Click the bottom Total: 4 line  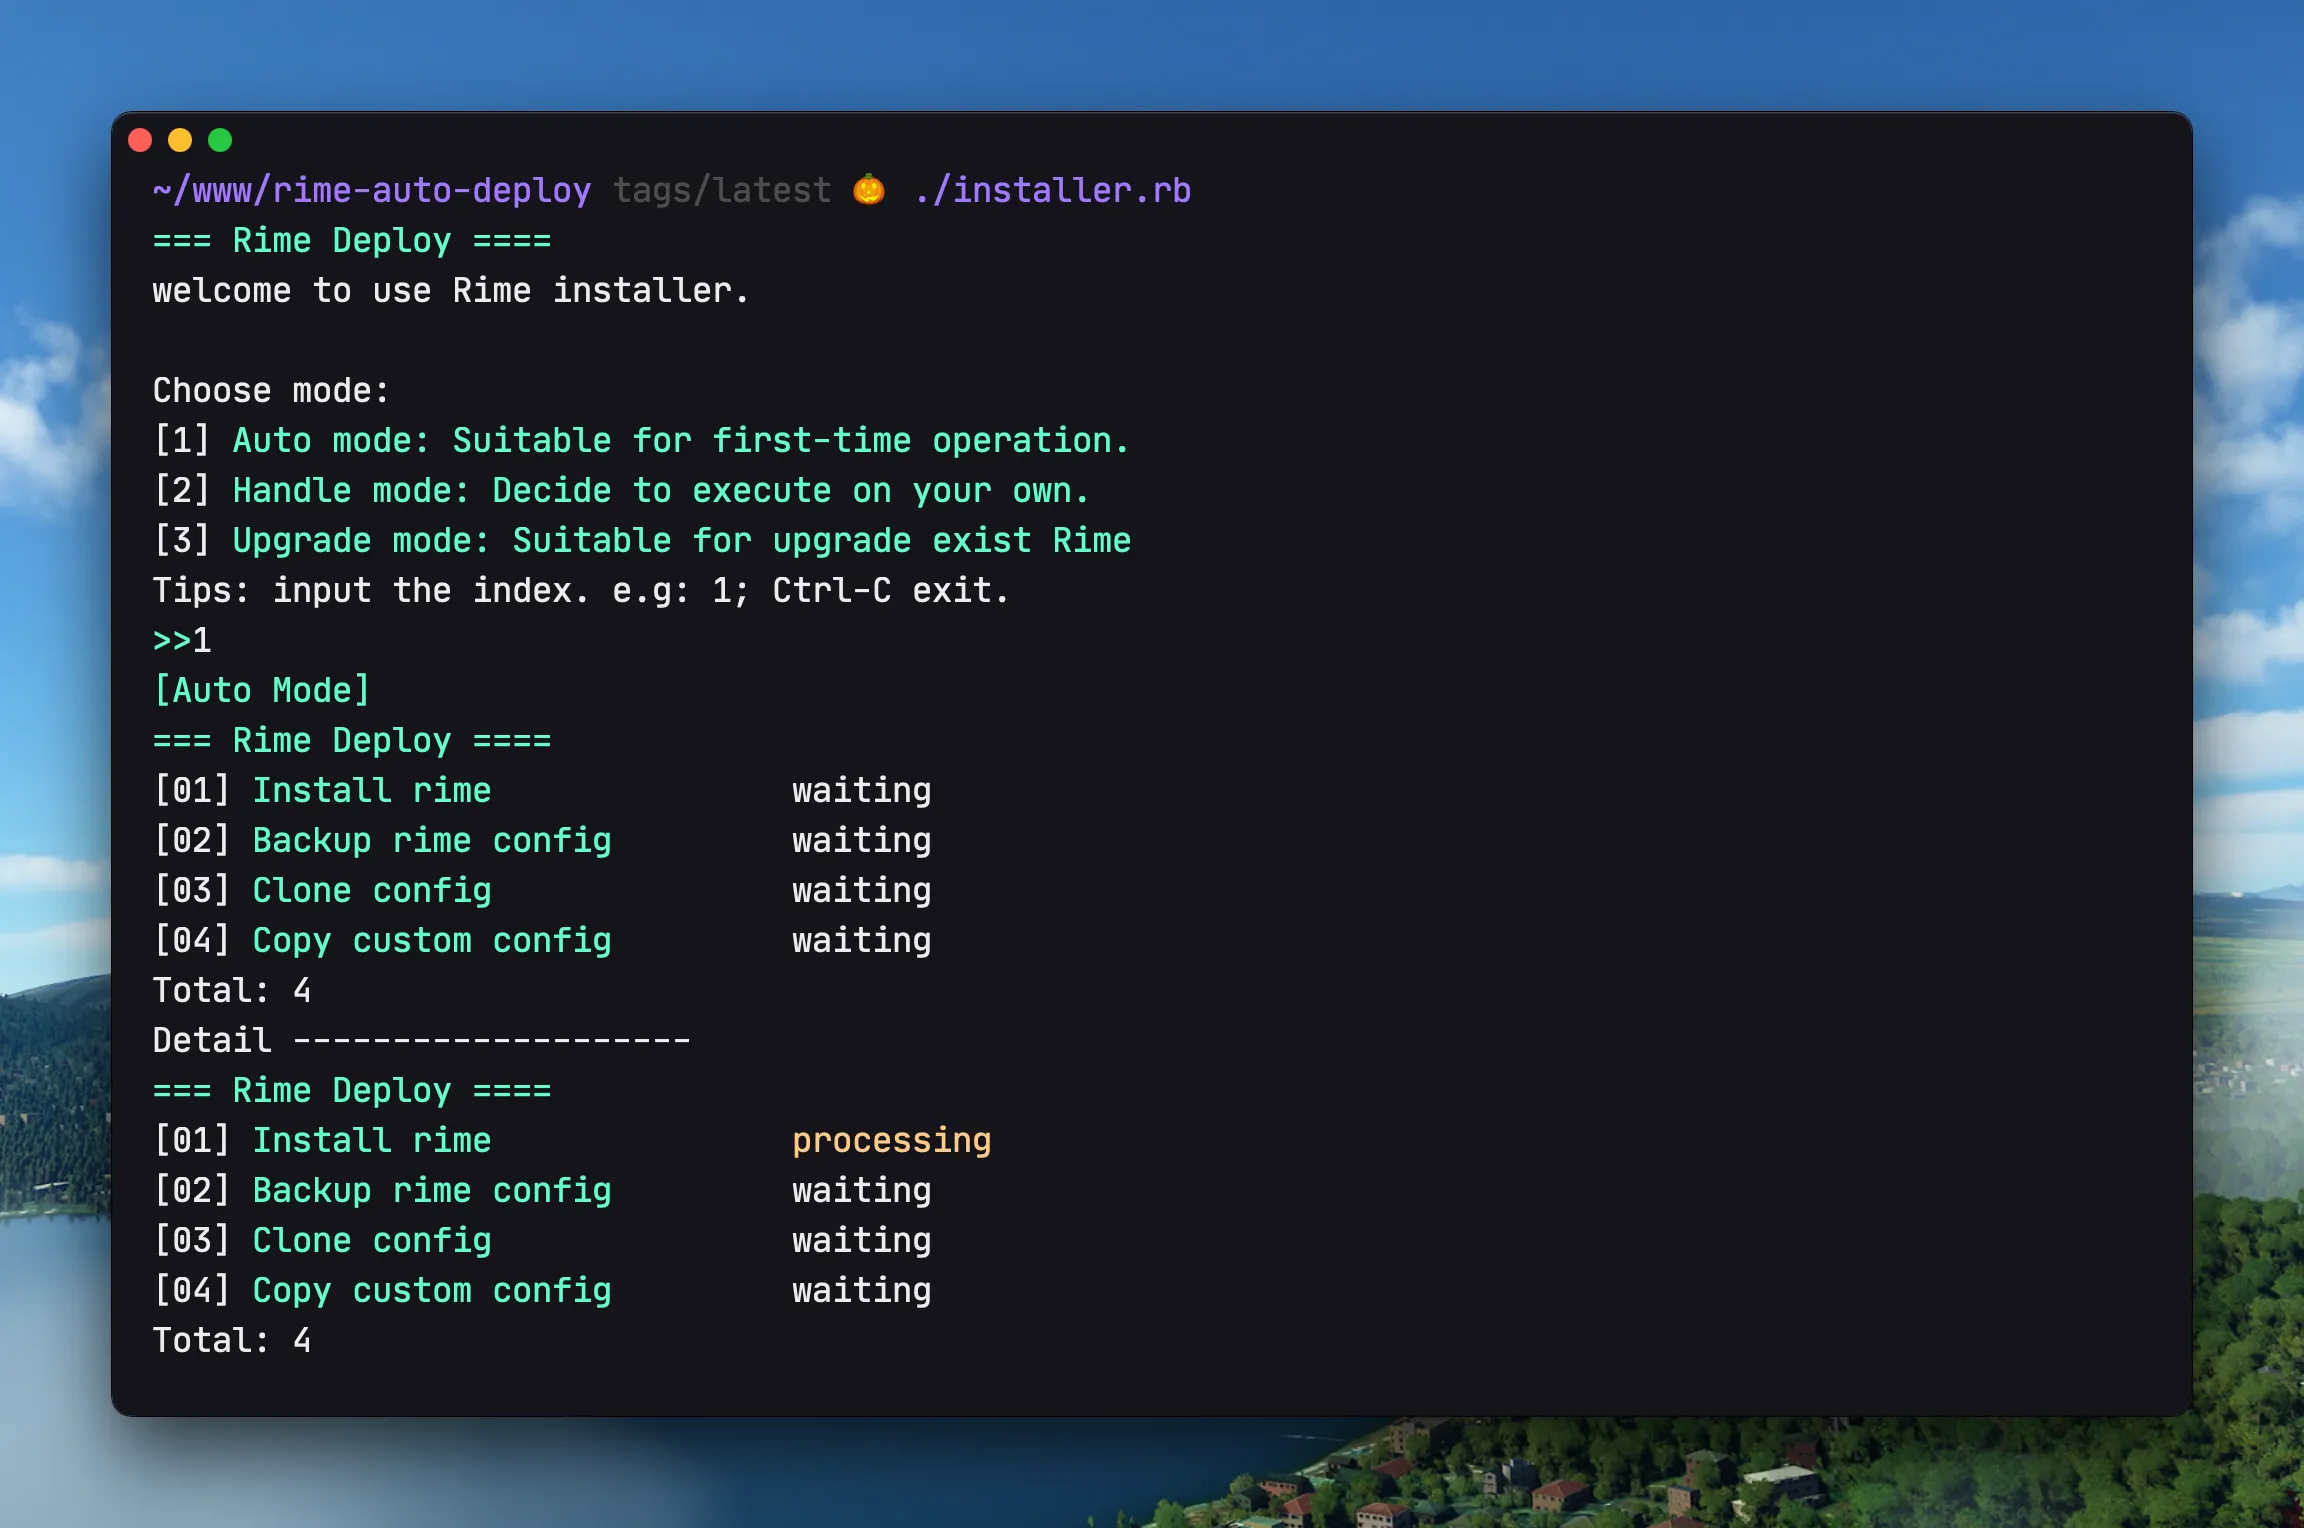[x=231, y=1340]
